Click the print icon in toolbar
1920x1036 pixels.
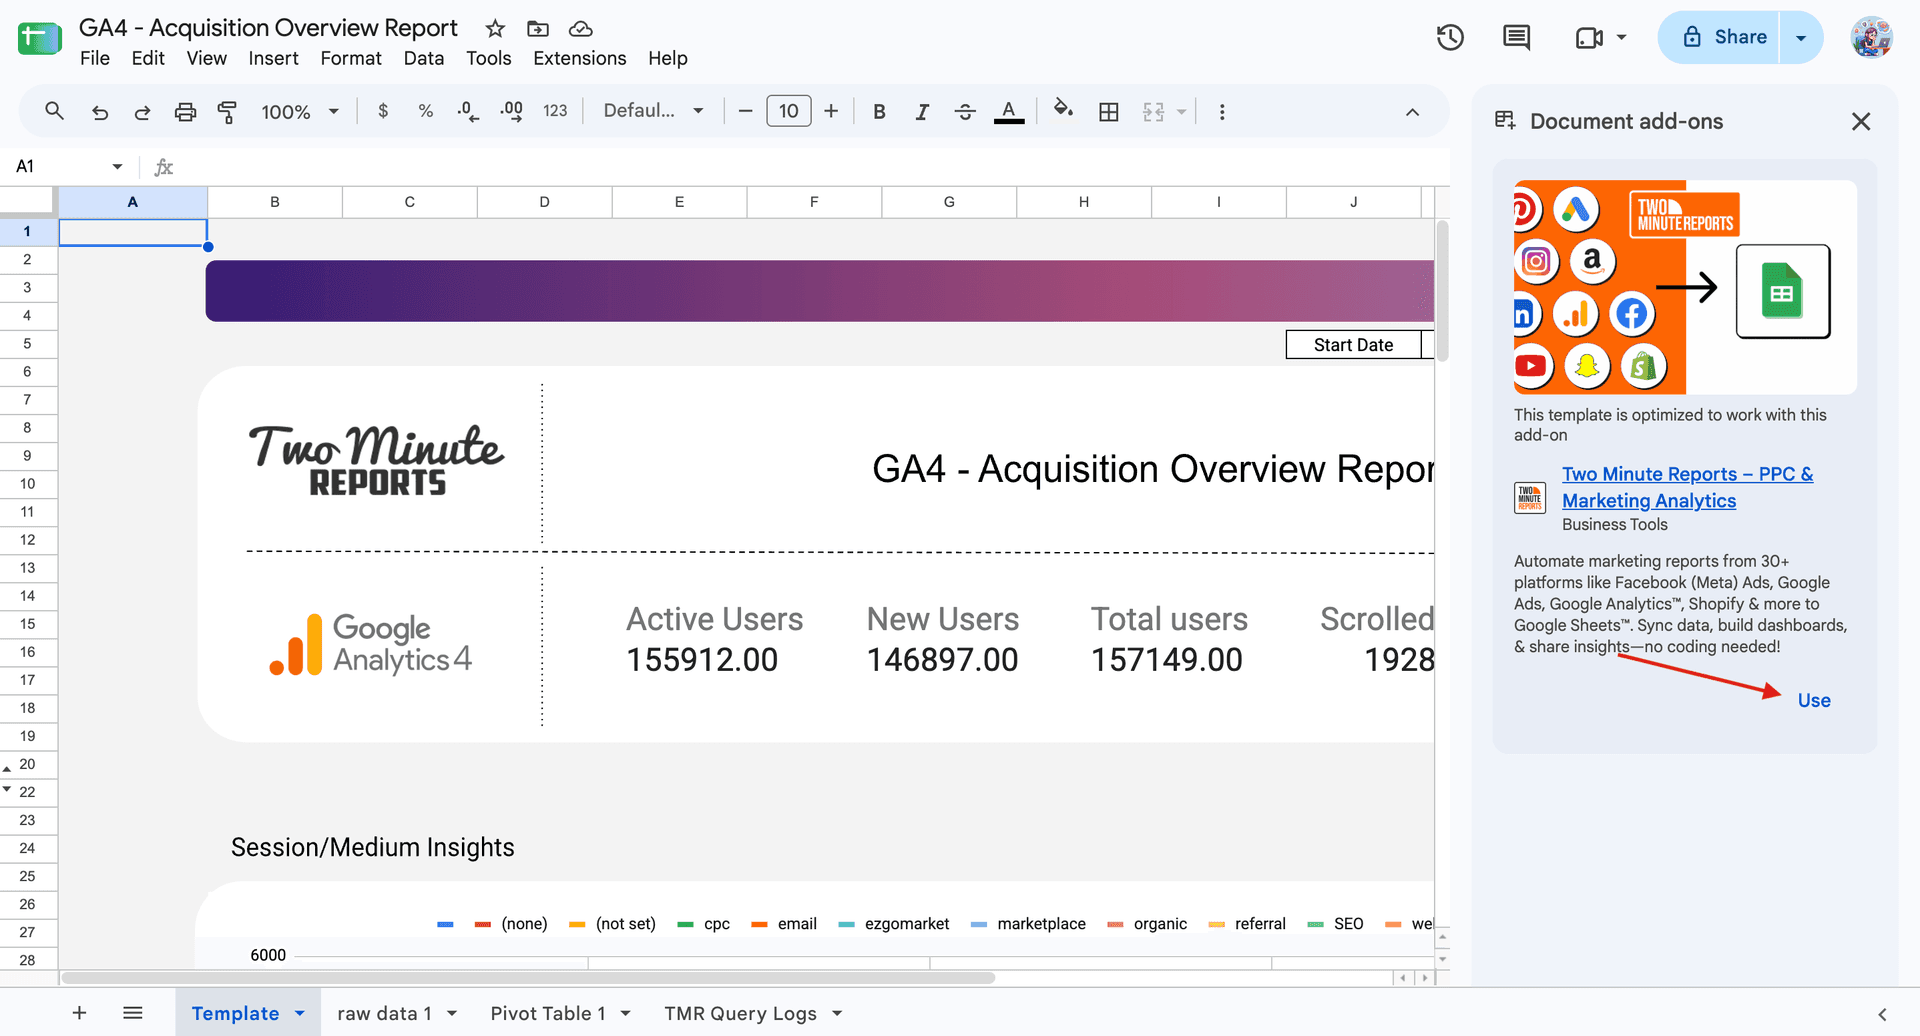[185, 112]
